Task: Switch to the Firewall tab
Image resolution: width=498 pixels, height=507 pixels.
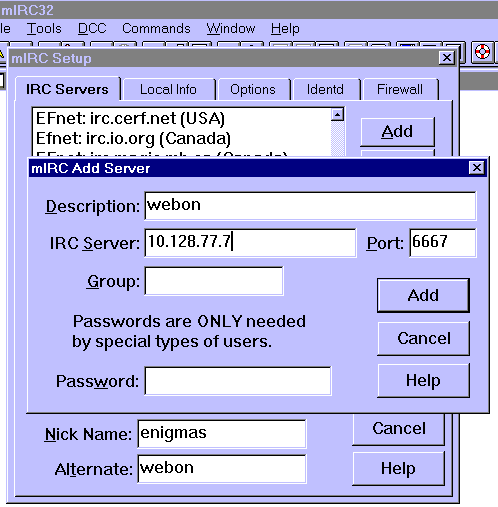Action: click(400, 89)
